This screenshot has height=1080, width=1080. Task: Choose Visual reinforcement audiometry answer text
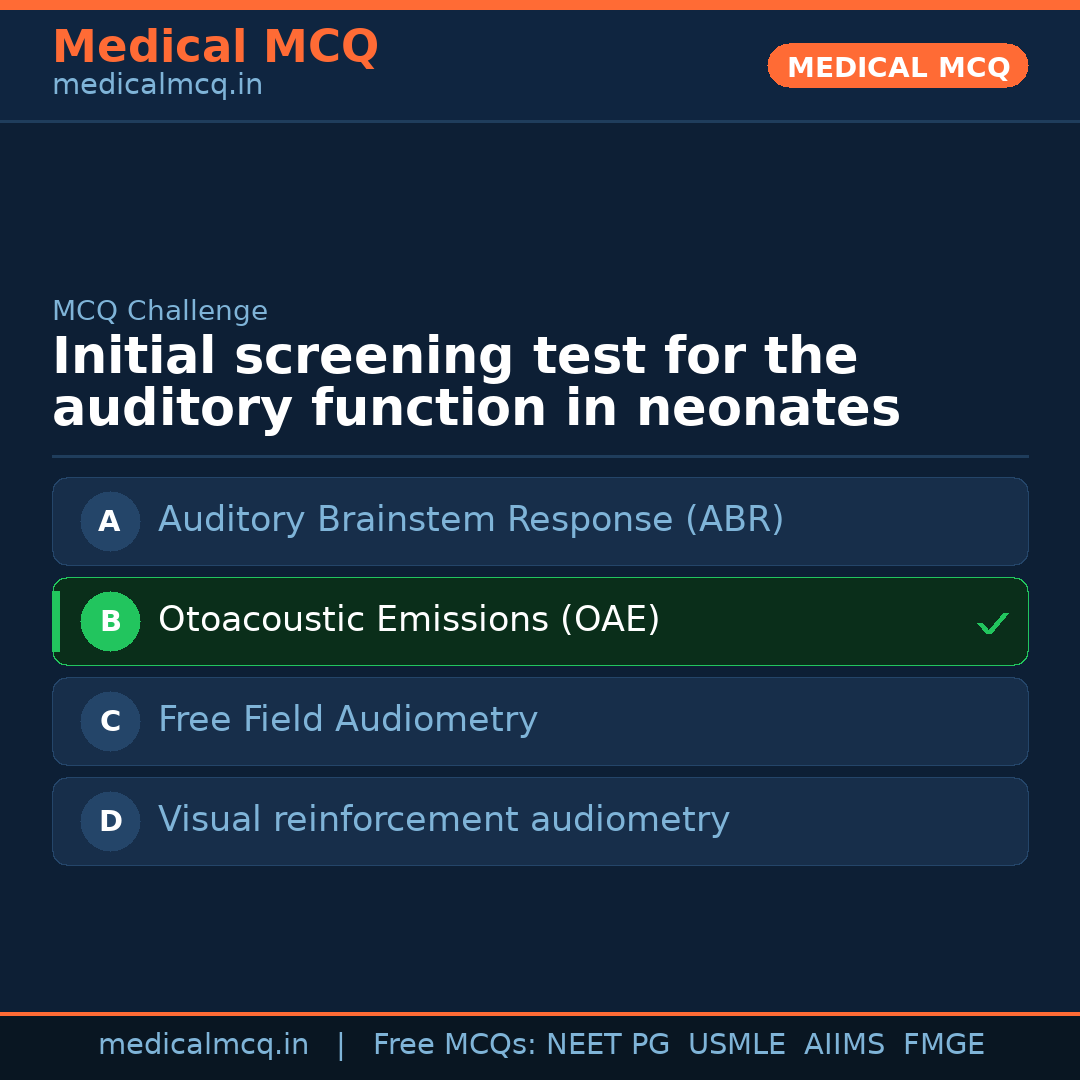click(443, 820)
